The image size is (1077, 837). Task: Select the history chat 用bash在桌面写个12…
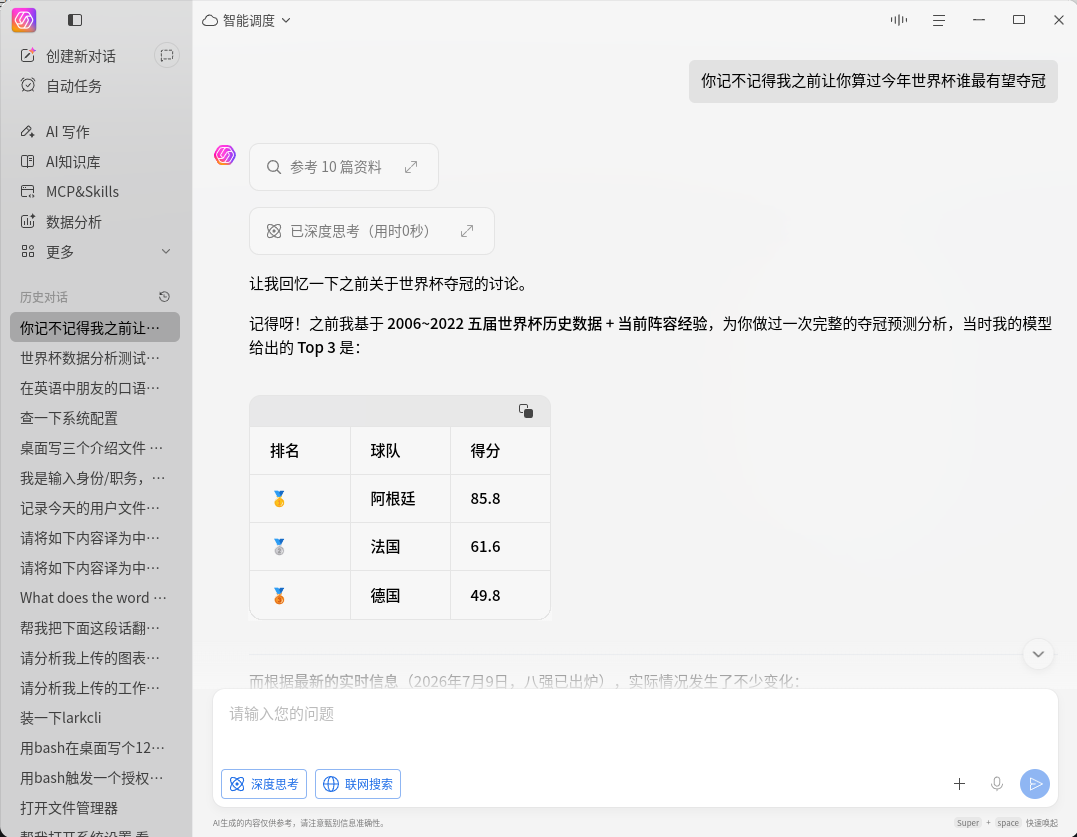pos(95,748)
